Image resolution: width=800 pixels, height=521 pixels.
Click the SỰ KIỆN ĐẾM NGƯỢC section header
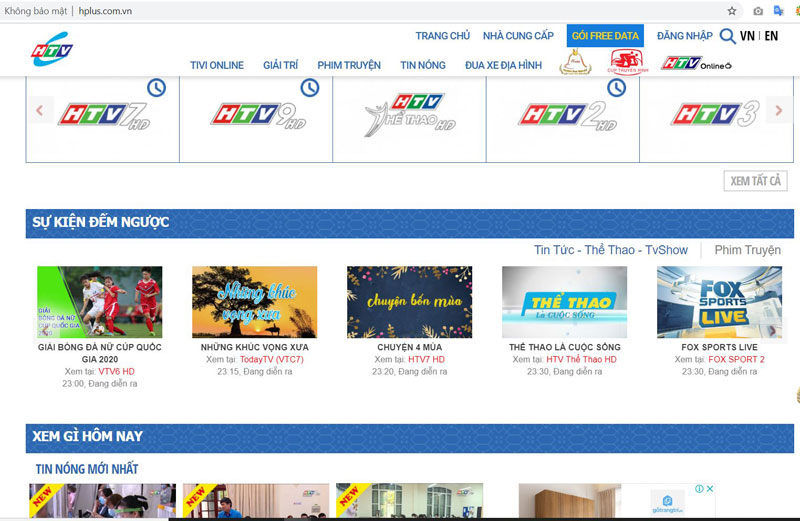pyautogui.click(x=410, y=224)
